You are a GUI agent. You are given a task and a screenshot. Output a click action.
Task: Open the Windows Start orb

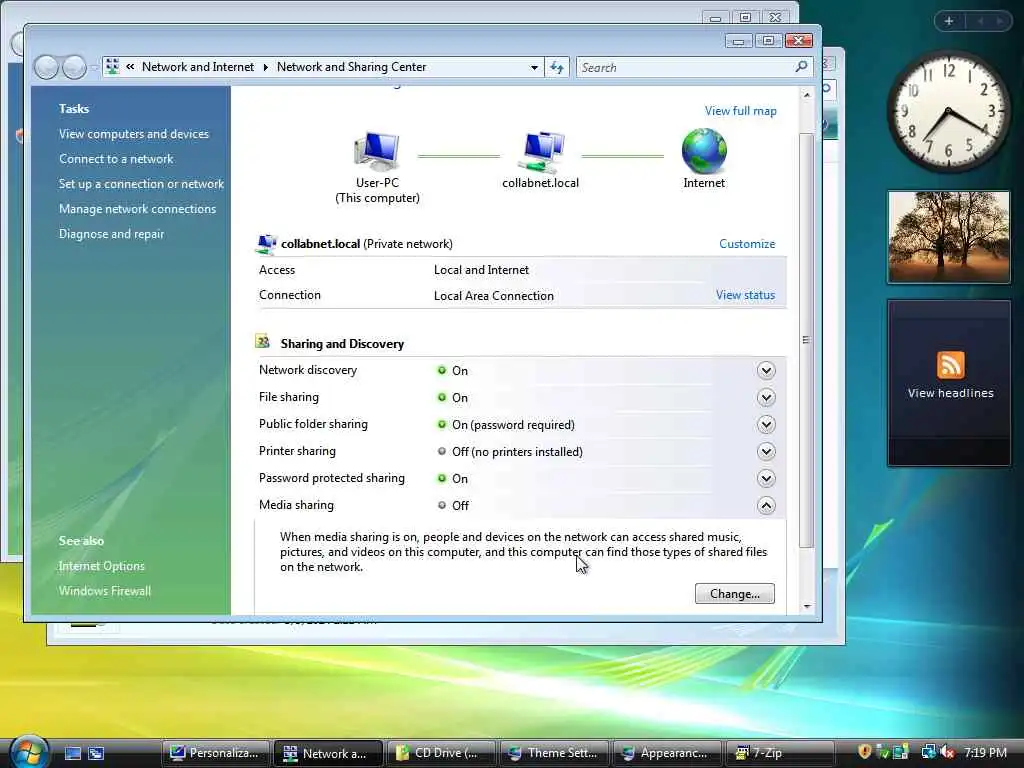(29, 751)
